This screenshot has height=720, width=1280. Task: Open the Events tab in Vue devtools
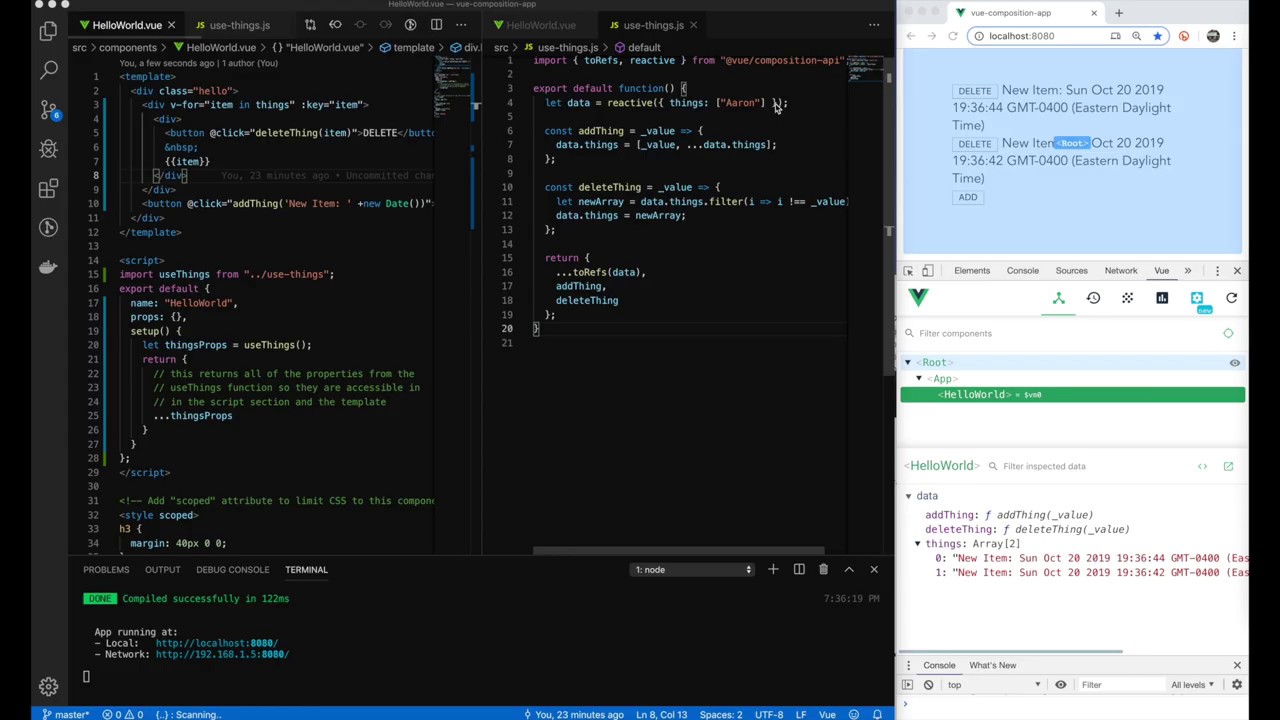(1127, 298)
